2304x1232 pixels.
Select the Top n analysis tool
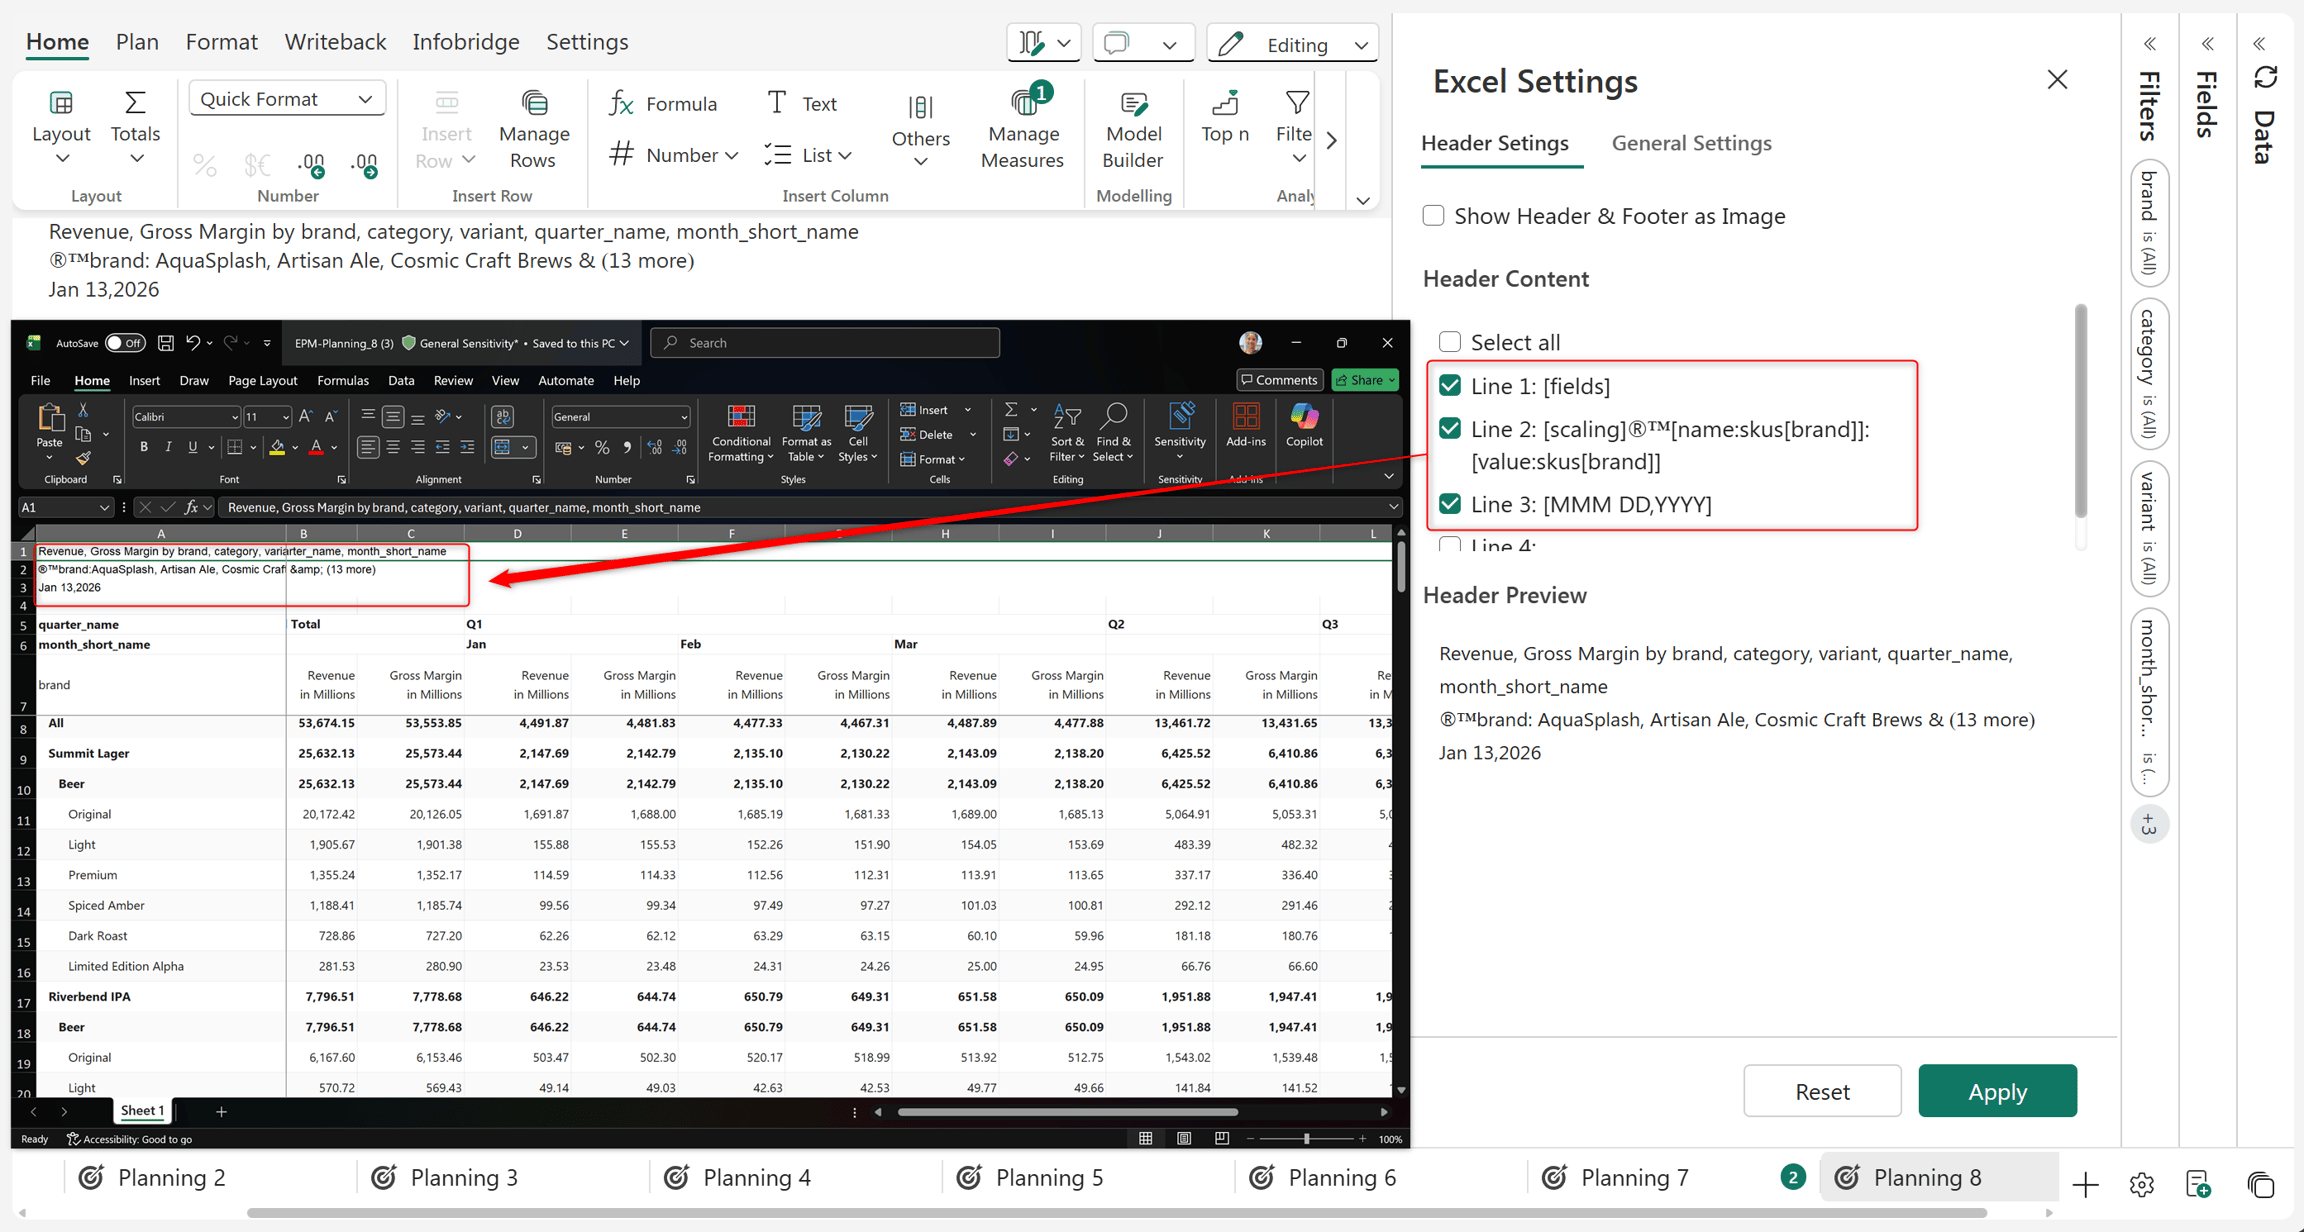[x=1224, y=118]
